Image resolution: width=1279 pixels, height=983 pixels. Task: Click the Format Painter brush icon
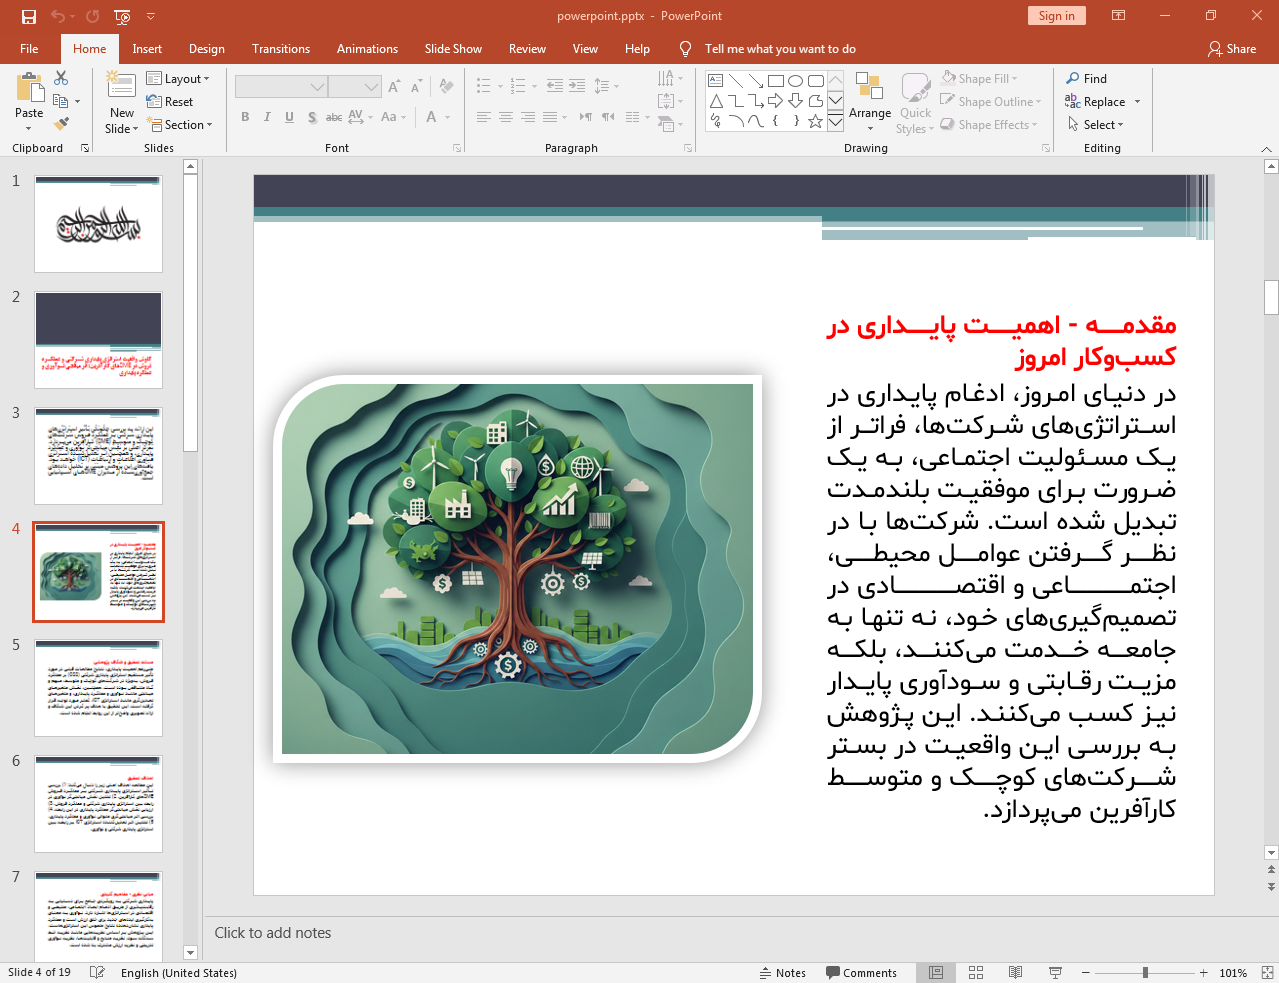61,124
